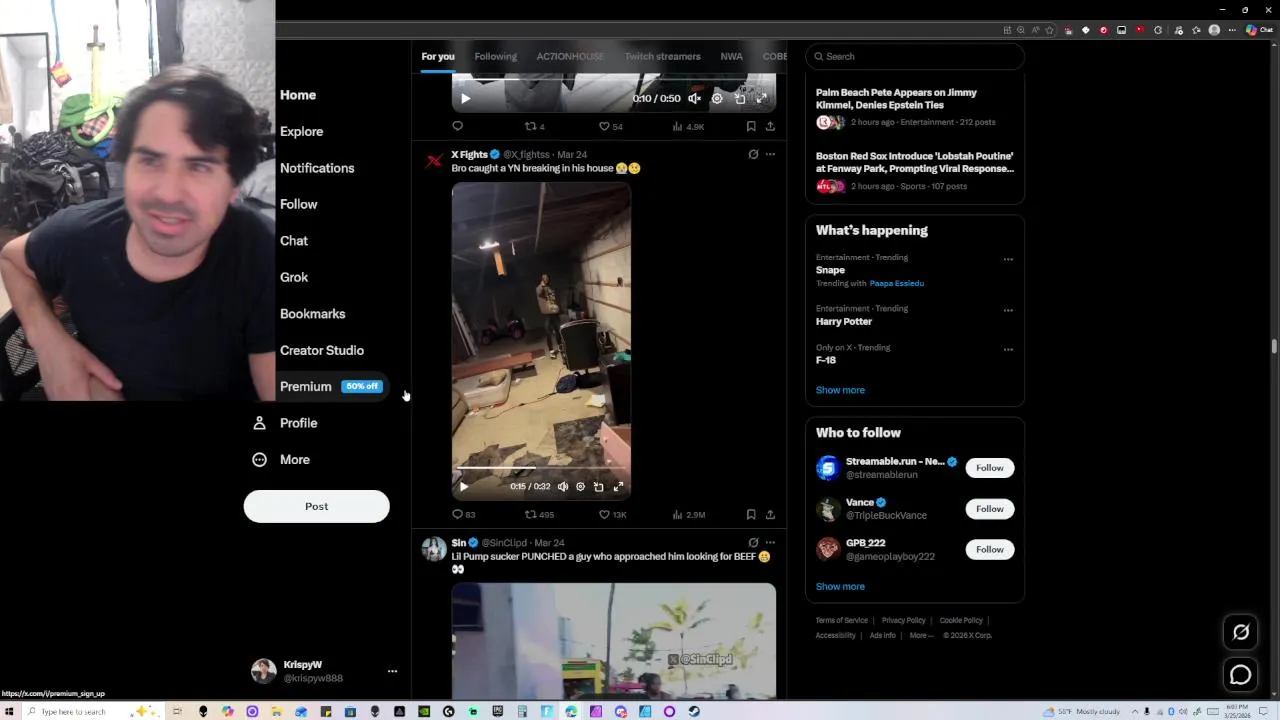The width and height of the screenshot is (1280, 720).
Task: Seek the X Fights video progress bar
Action: 541,468
